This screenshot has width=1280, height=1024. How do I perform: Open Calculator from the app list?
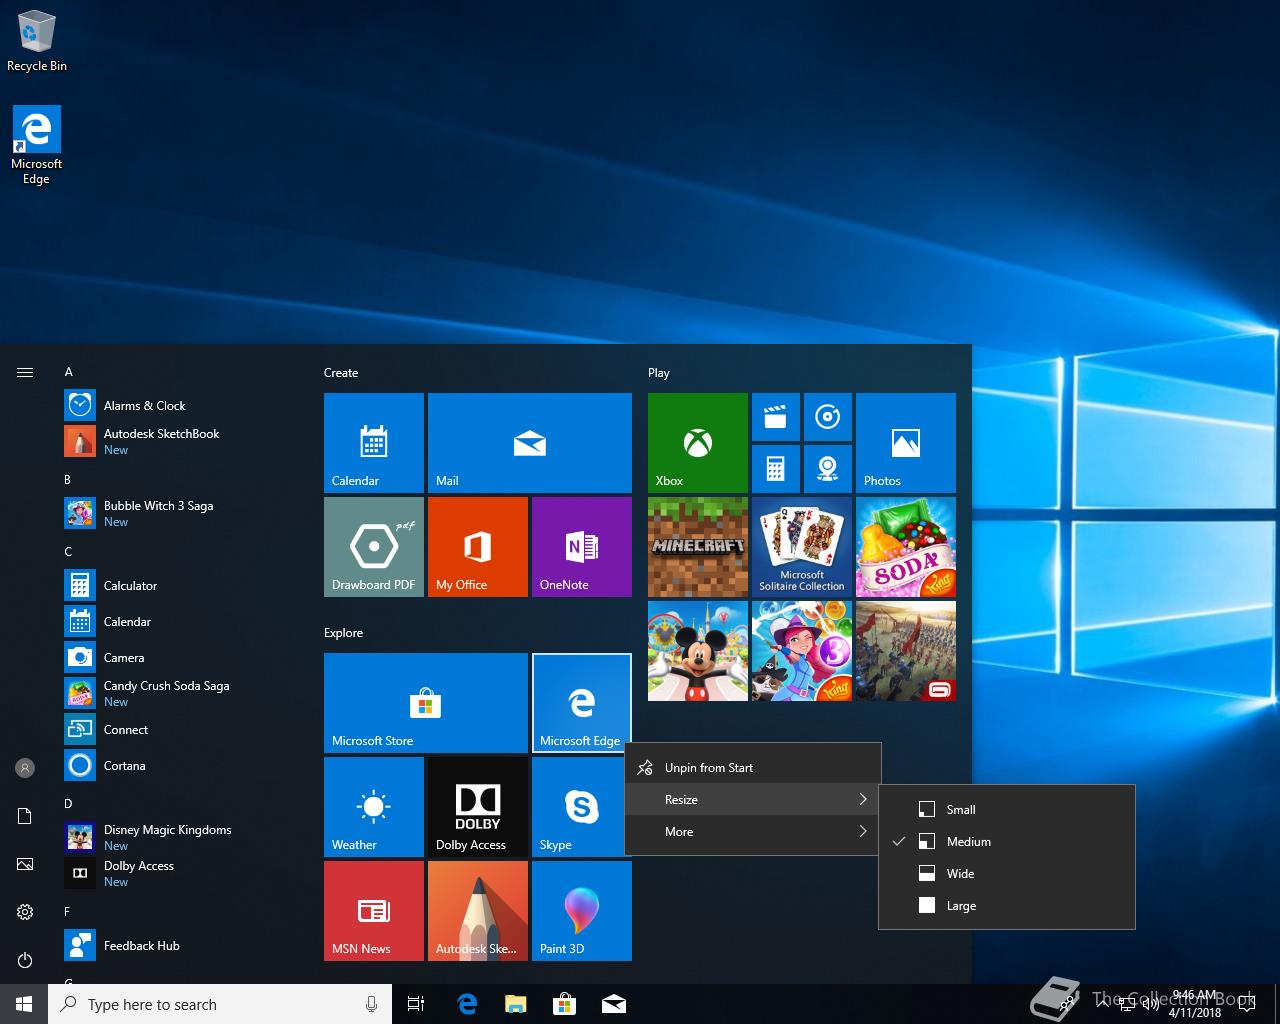click(180, 585)
